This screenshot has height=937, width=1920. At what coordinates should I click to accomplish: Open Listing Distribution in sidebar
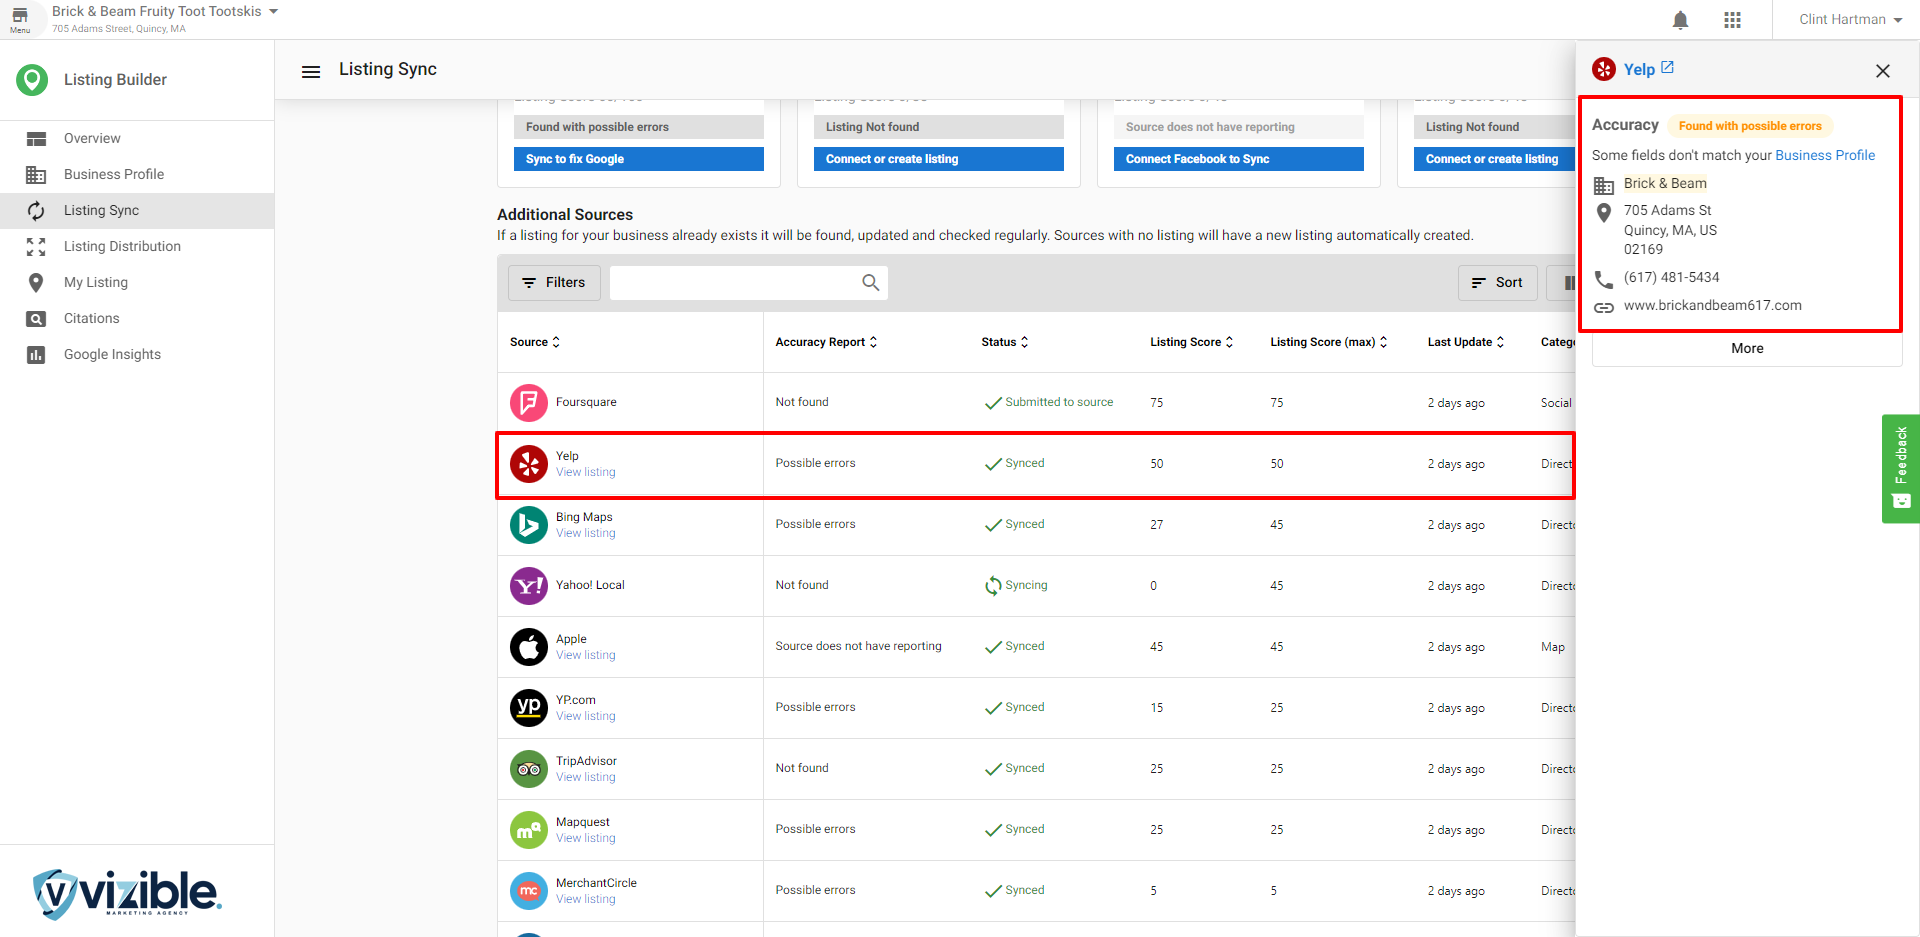122,247
